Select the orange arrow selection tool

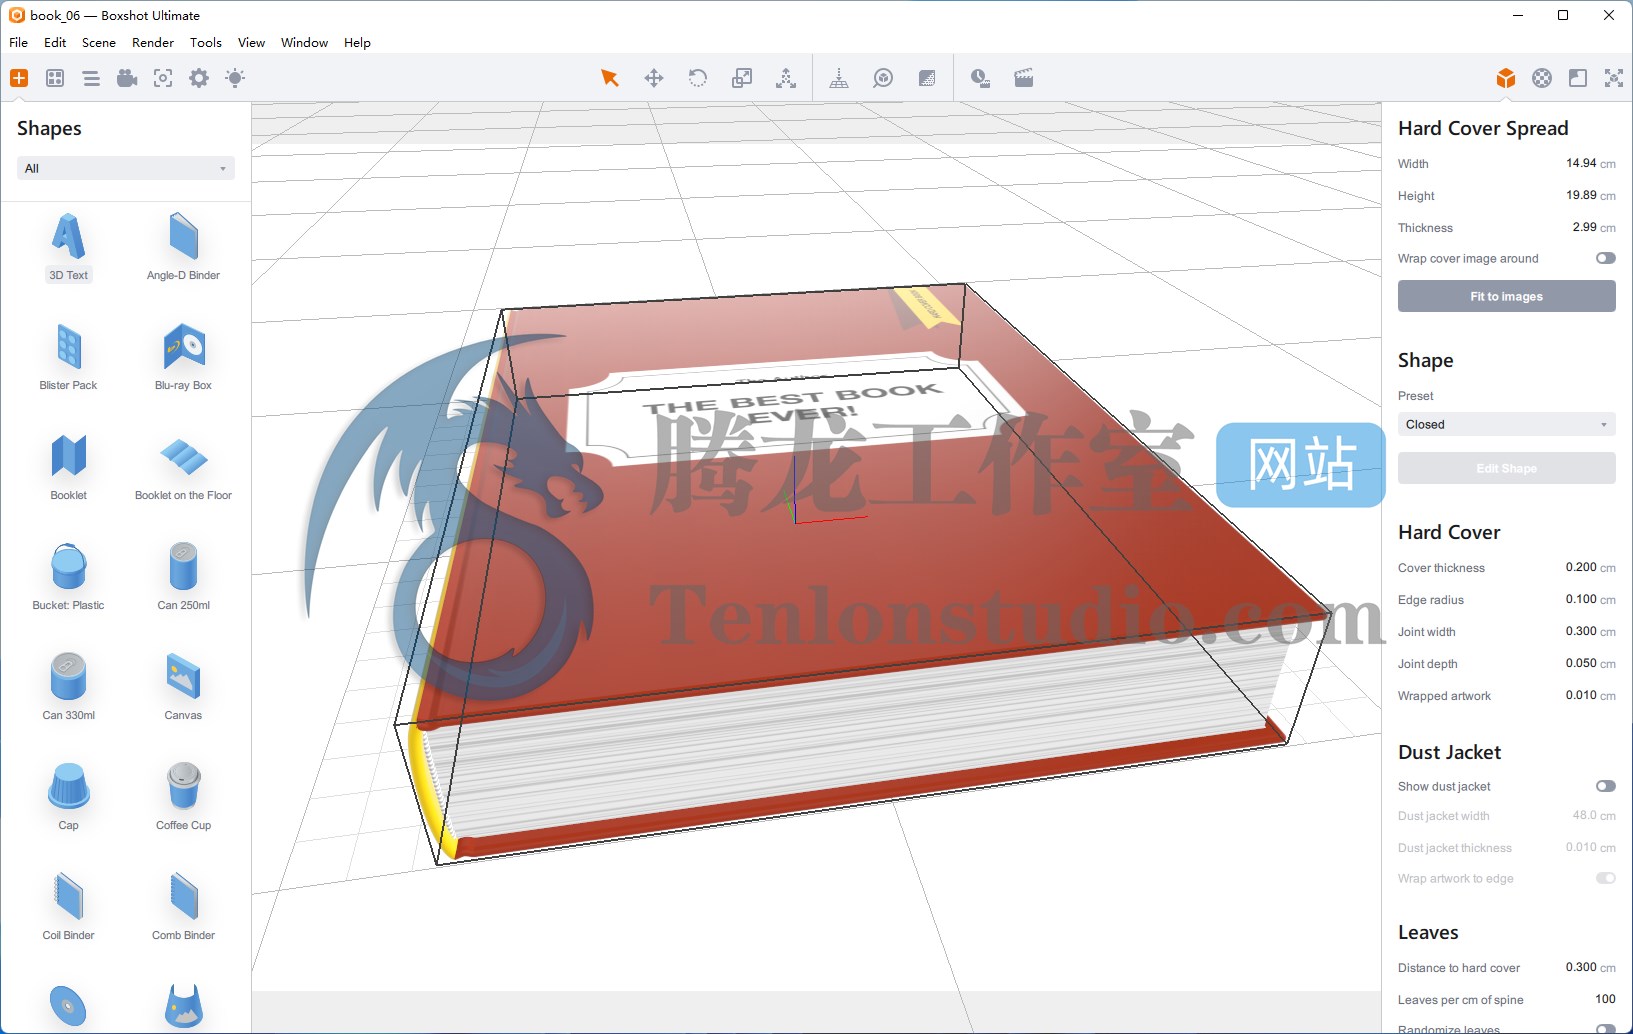609,78
